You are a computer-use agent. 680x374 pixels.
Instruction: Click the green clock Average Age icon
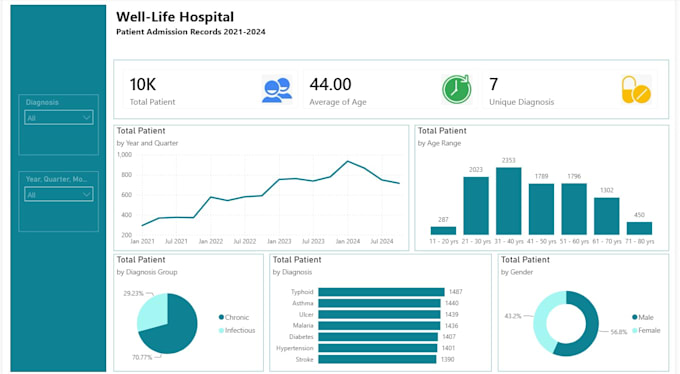tap(457, 89)
